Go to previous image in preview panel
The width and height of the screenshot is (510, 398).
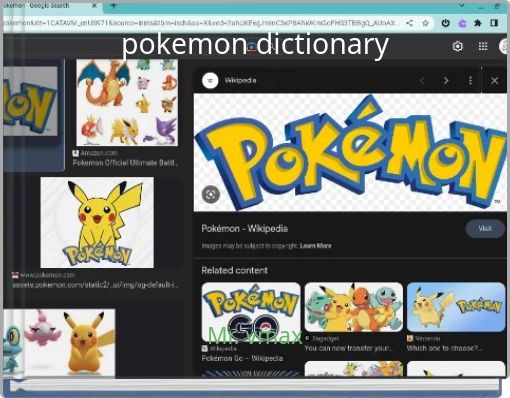click(x=422, y=81)
